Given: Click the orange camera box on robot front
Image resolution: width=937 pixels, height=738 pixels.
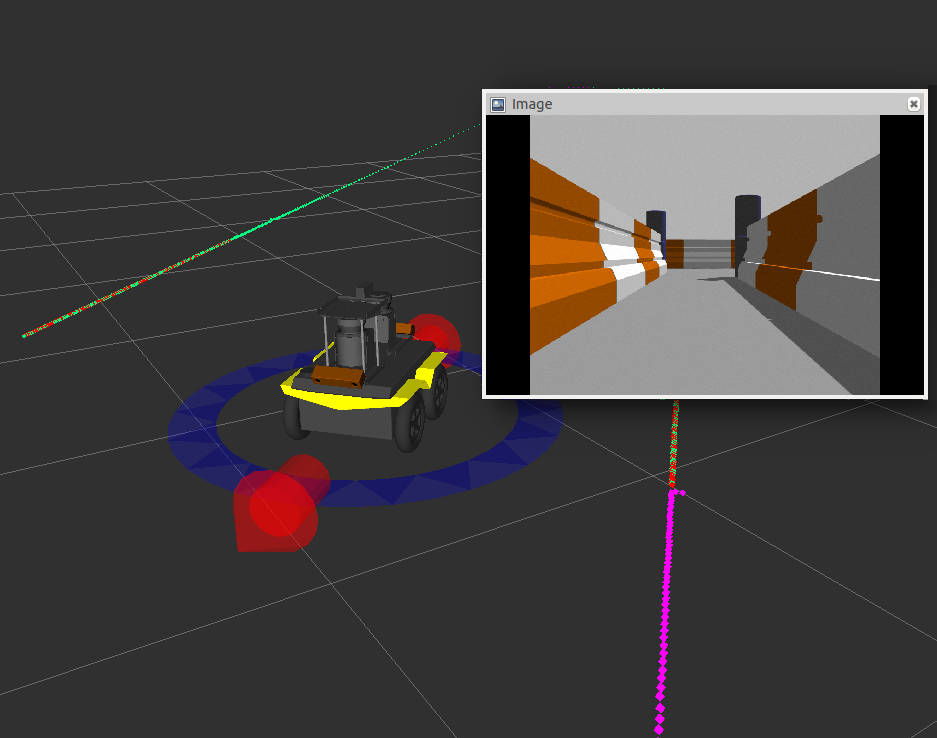Looking at the screenshot, I should coord(335,375).
